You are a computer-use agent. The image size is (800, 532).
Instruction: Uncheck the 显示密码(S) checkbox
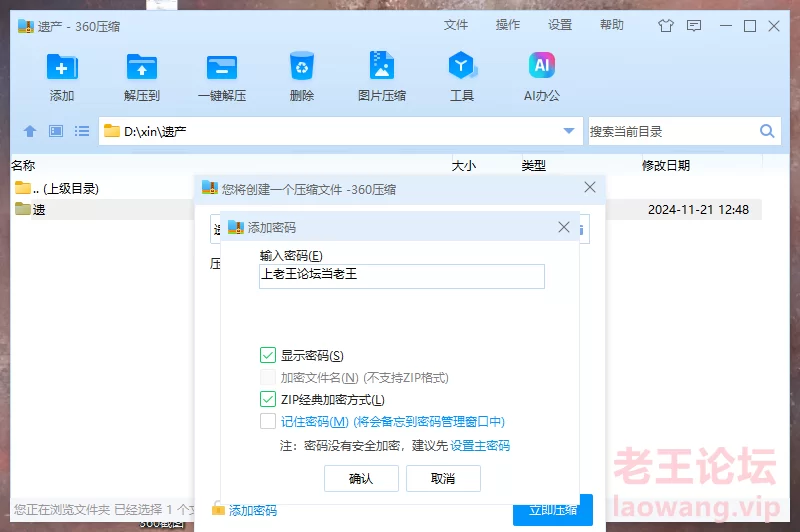coord(268,355)
